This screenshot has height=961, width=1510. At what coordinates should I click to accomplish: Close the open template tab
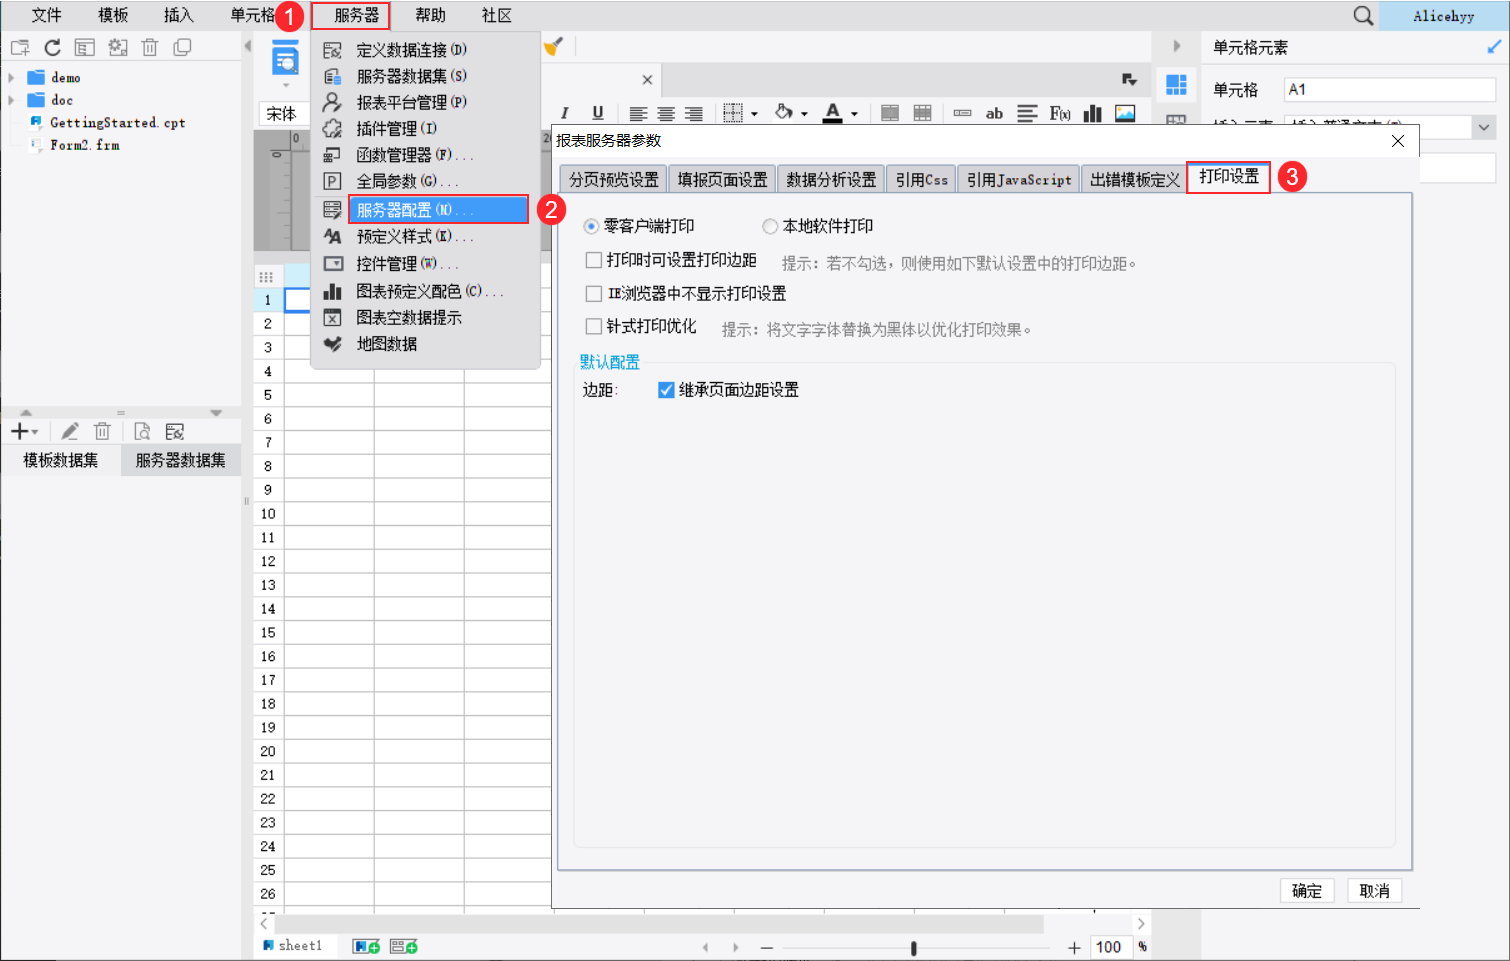(647, 80)
